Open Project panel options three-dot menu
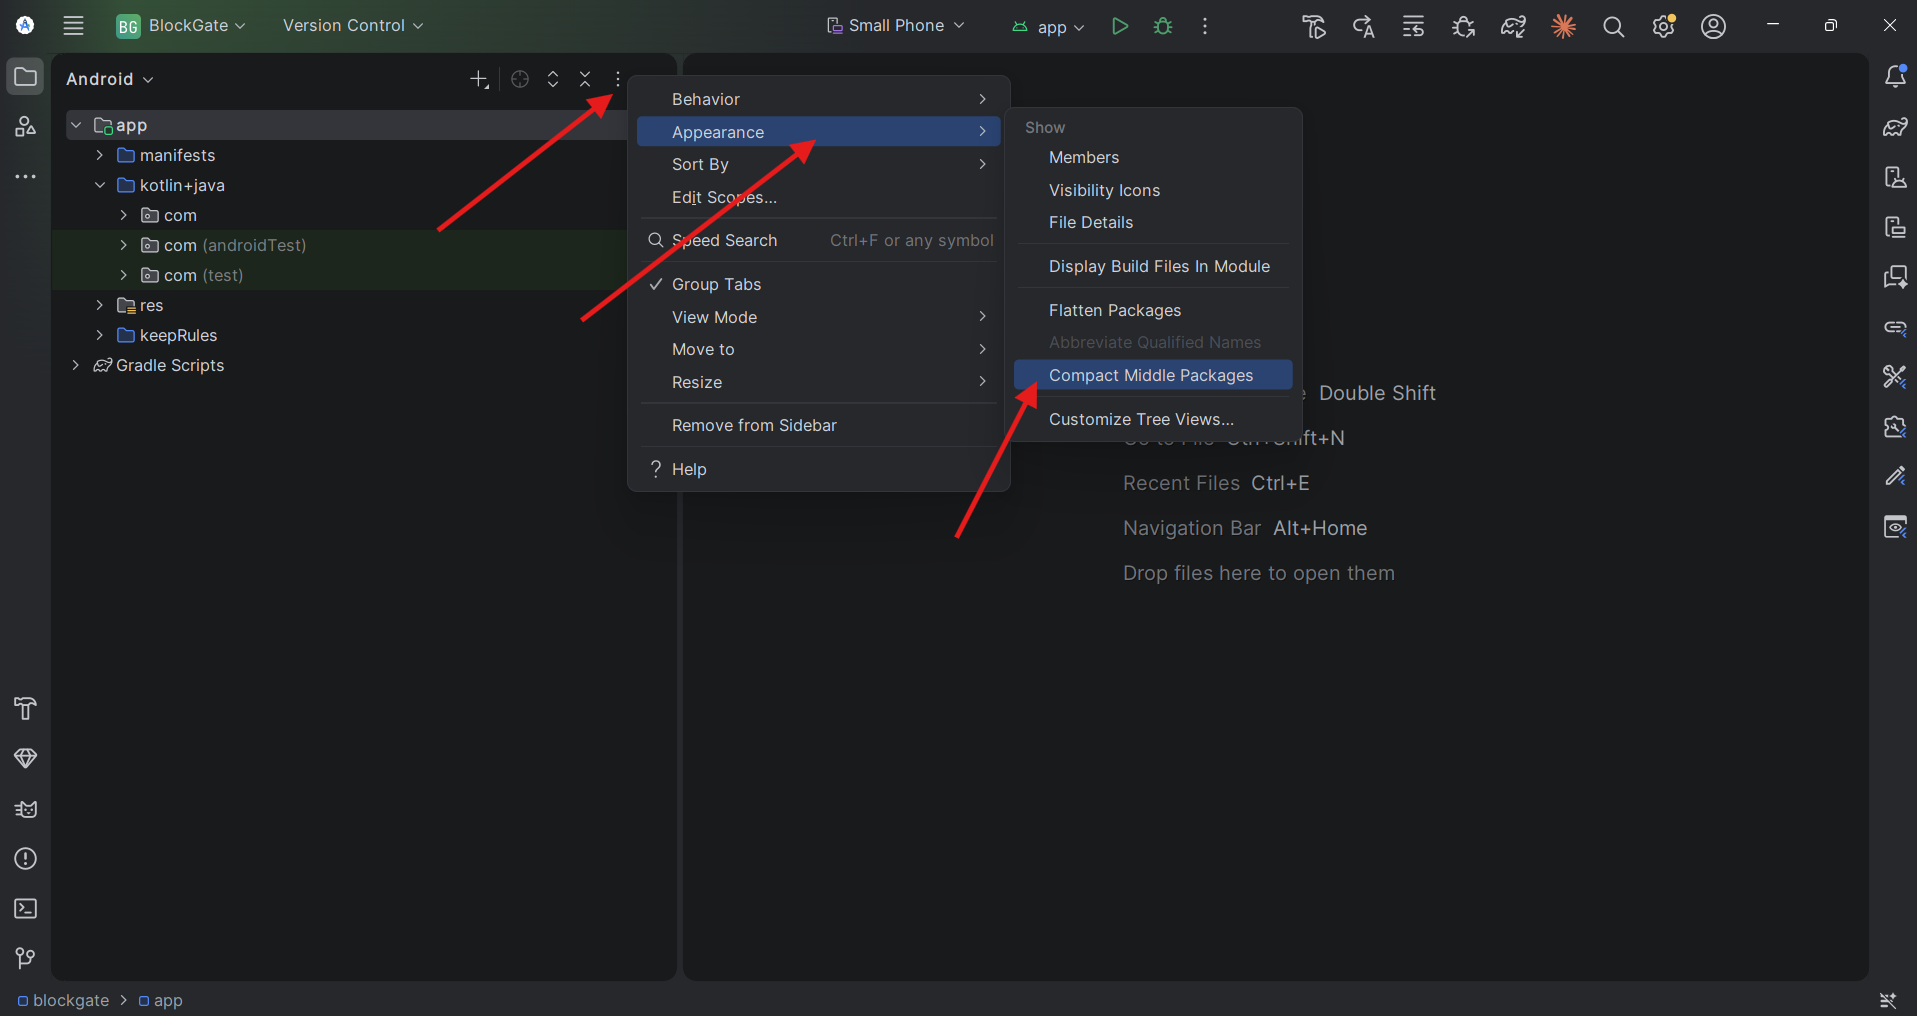Viewport: 1917px width, 1016px height. tap(618, 79)
